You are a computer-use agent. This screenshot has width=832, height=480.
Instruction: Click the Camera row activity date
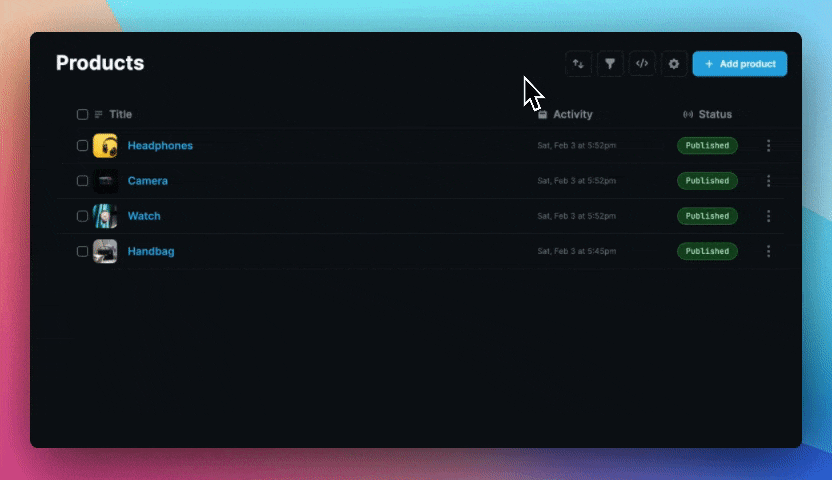click(577, 181)
